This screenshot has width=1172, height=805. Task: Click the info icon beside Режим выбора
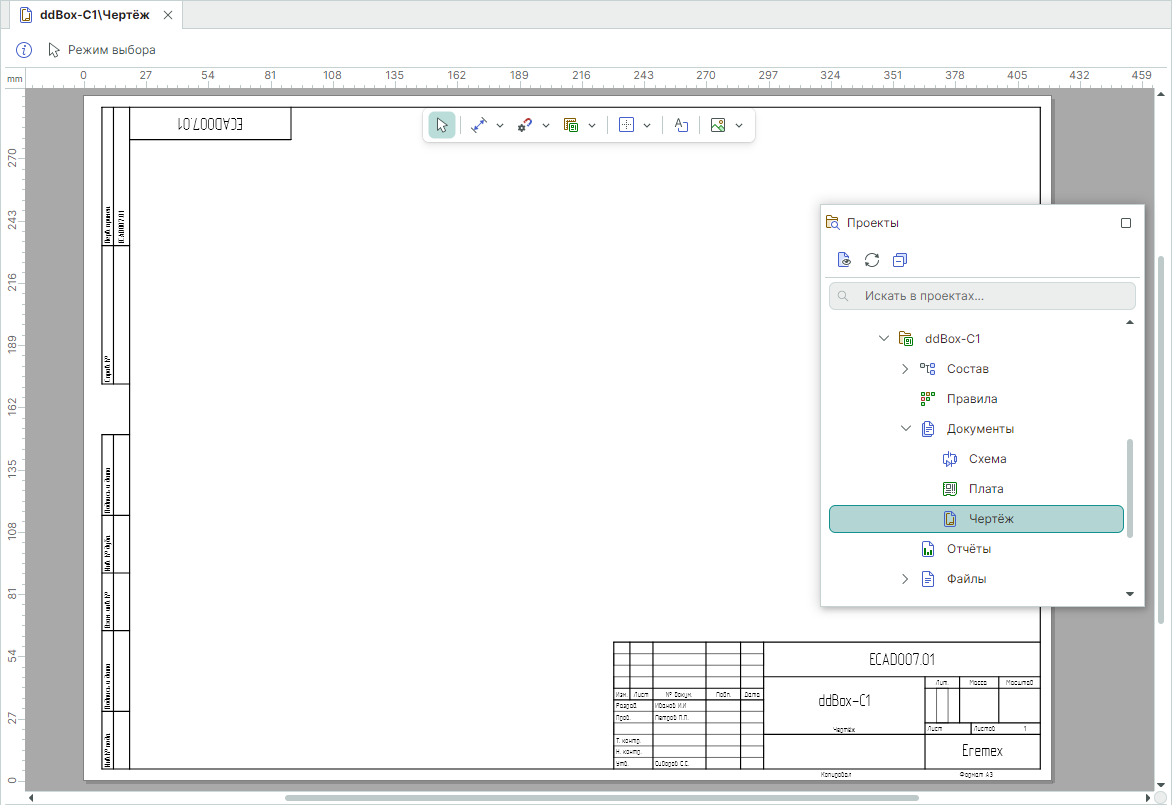[24, 49]
